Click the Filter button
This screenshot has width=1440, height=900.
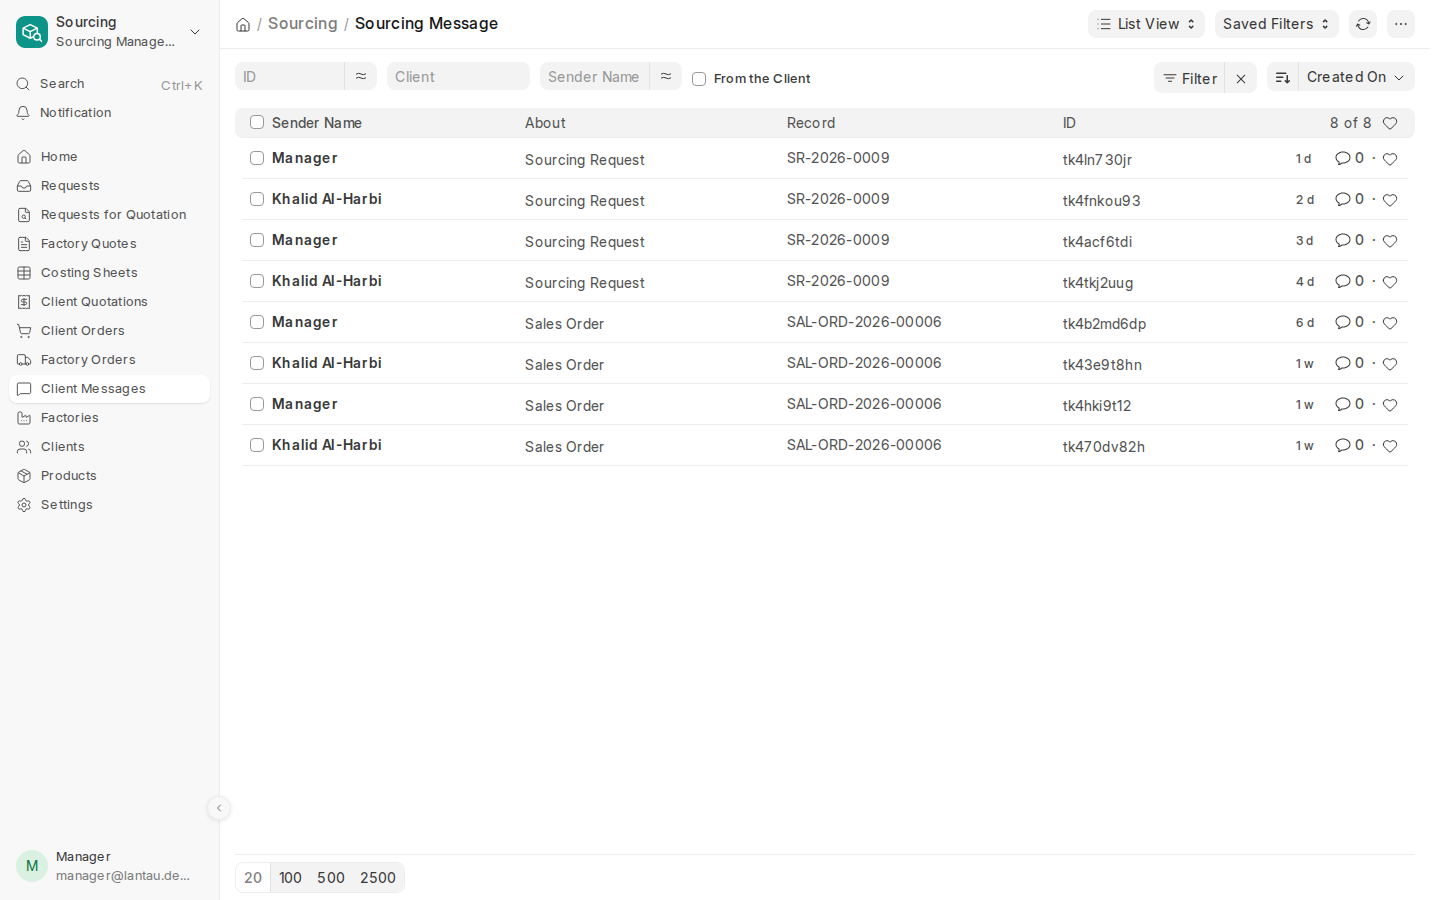click(x=1189, y=78)
